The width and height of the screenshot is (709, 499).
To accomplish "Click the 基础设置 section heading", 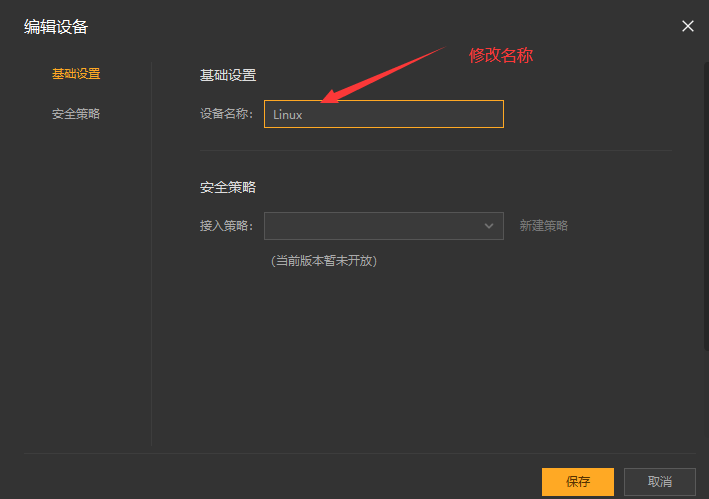I will [x=228, y=75].
